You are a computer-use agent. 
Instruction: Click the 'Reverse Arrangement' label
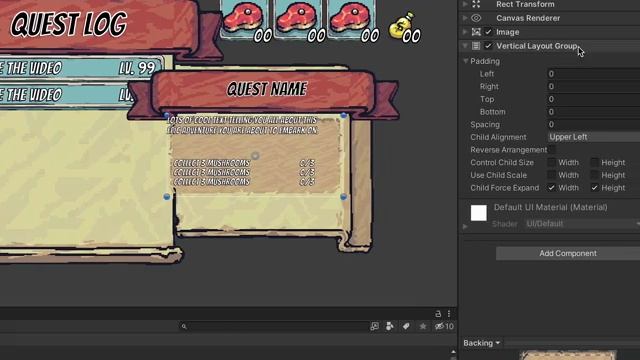coord(509,150)
